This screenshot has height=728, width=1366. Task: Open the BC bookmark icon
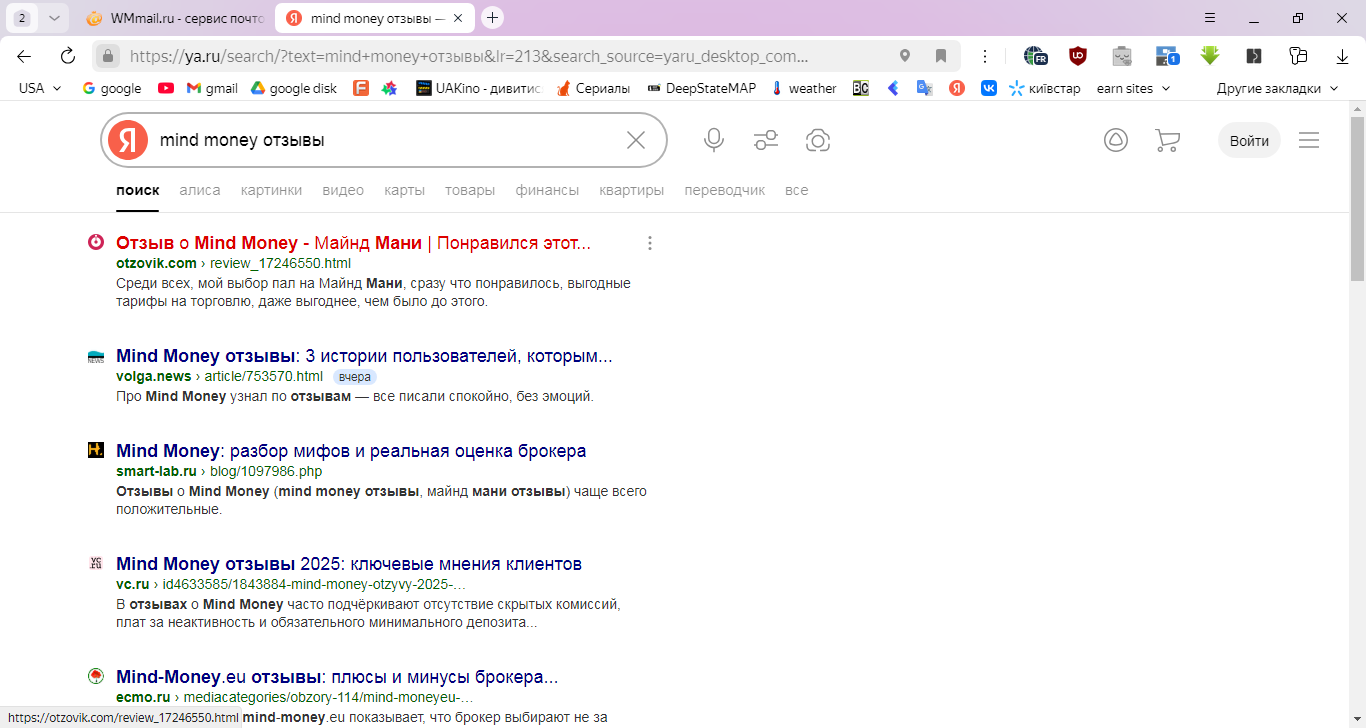(x=861, y=88)
